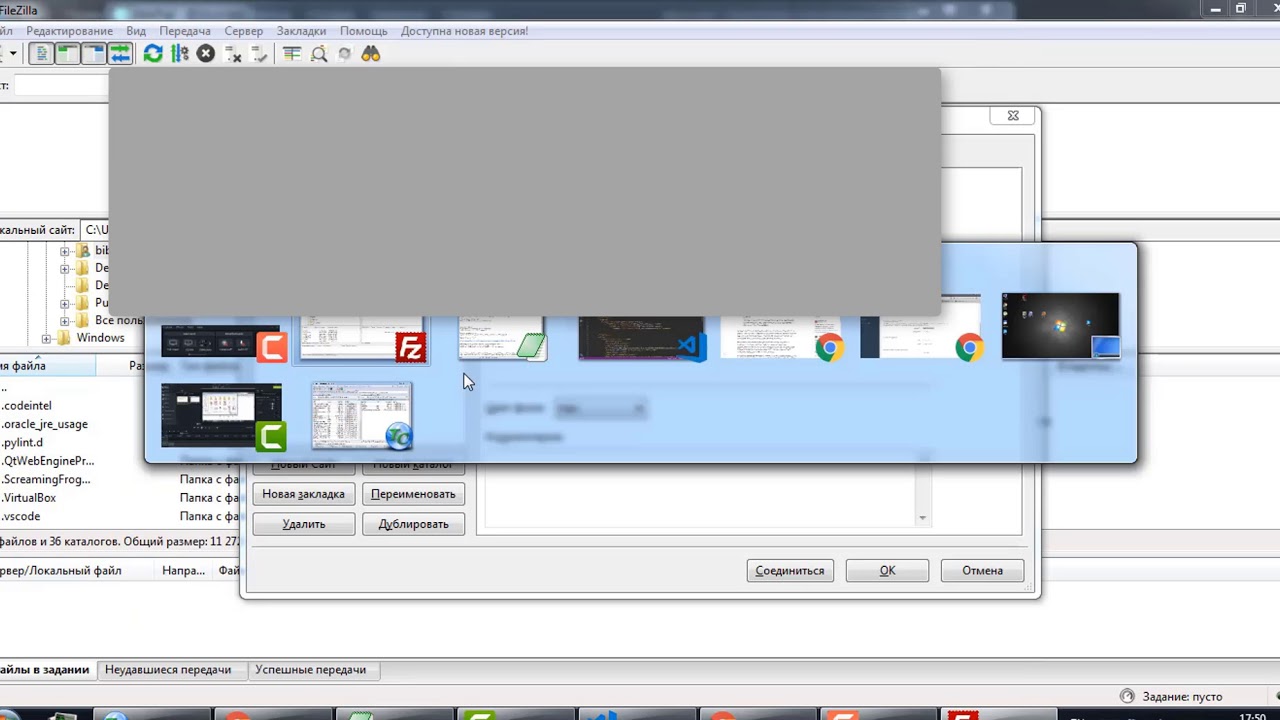The height and width of the screenshot is (720, 1280).
Task: Select the Desktop thumbnail in task switcher
Action: pyautogui.click(x=1061, y=326)
